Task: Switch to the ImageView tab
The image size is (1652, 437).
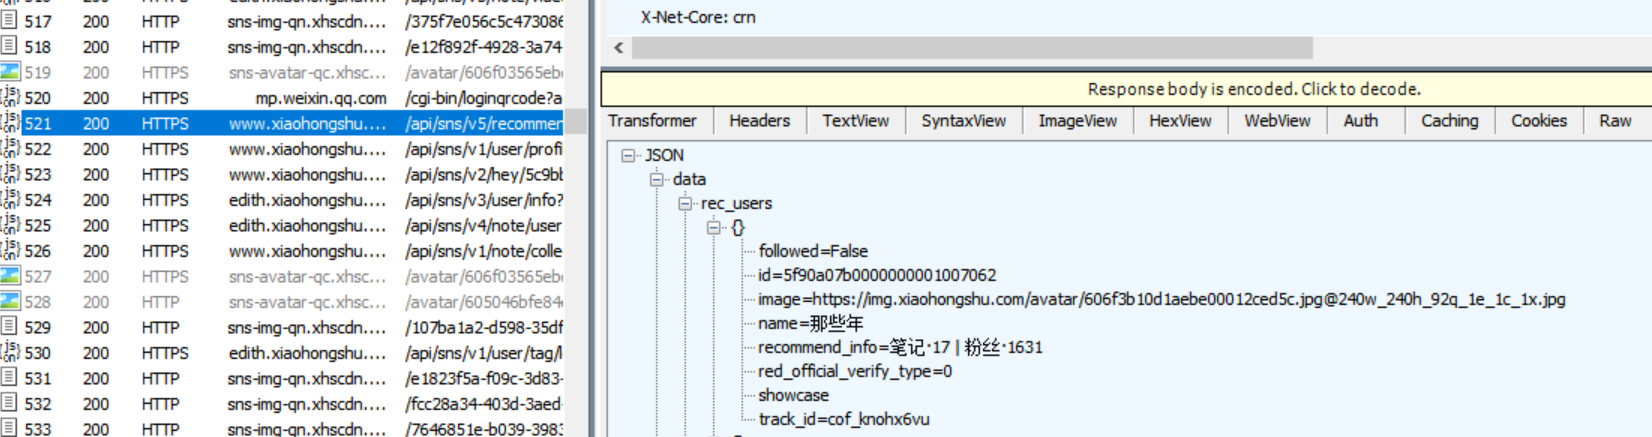Action: (x=1077, y=121)
